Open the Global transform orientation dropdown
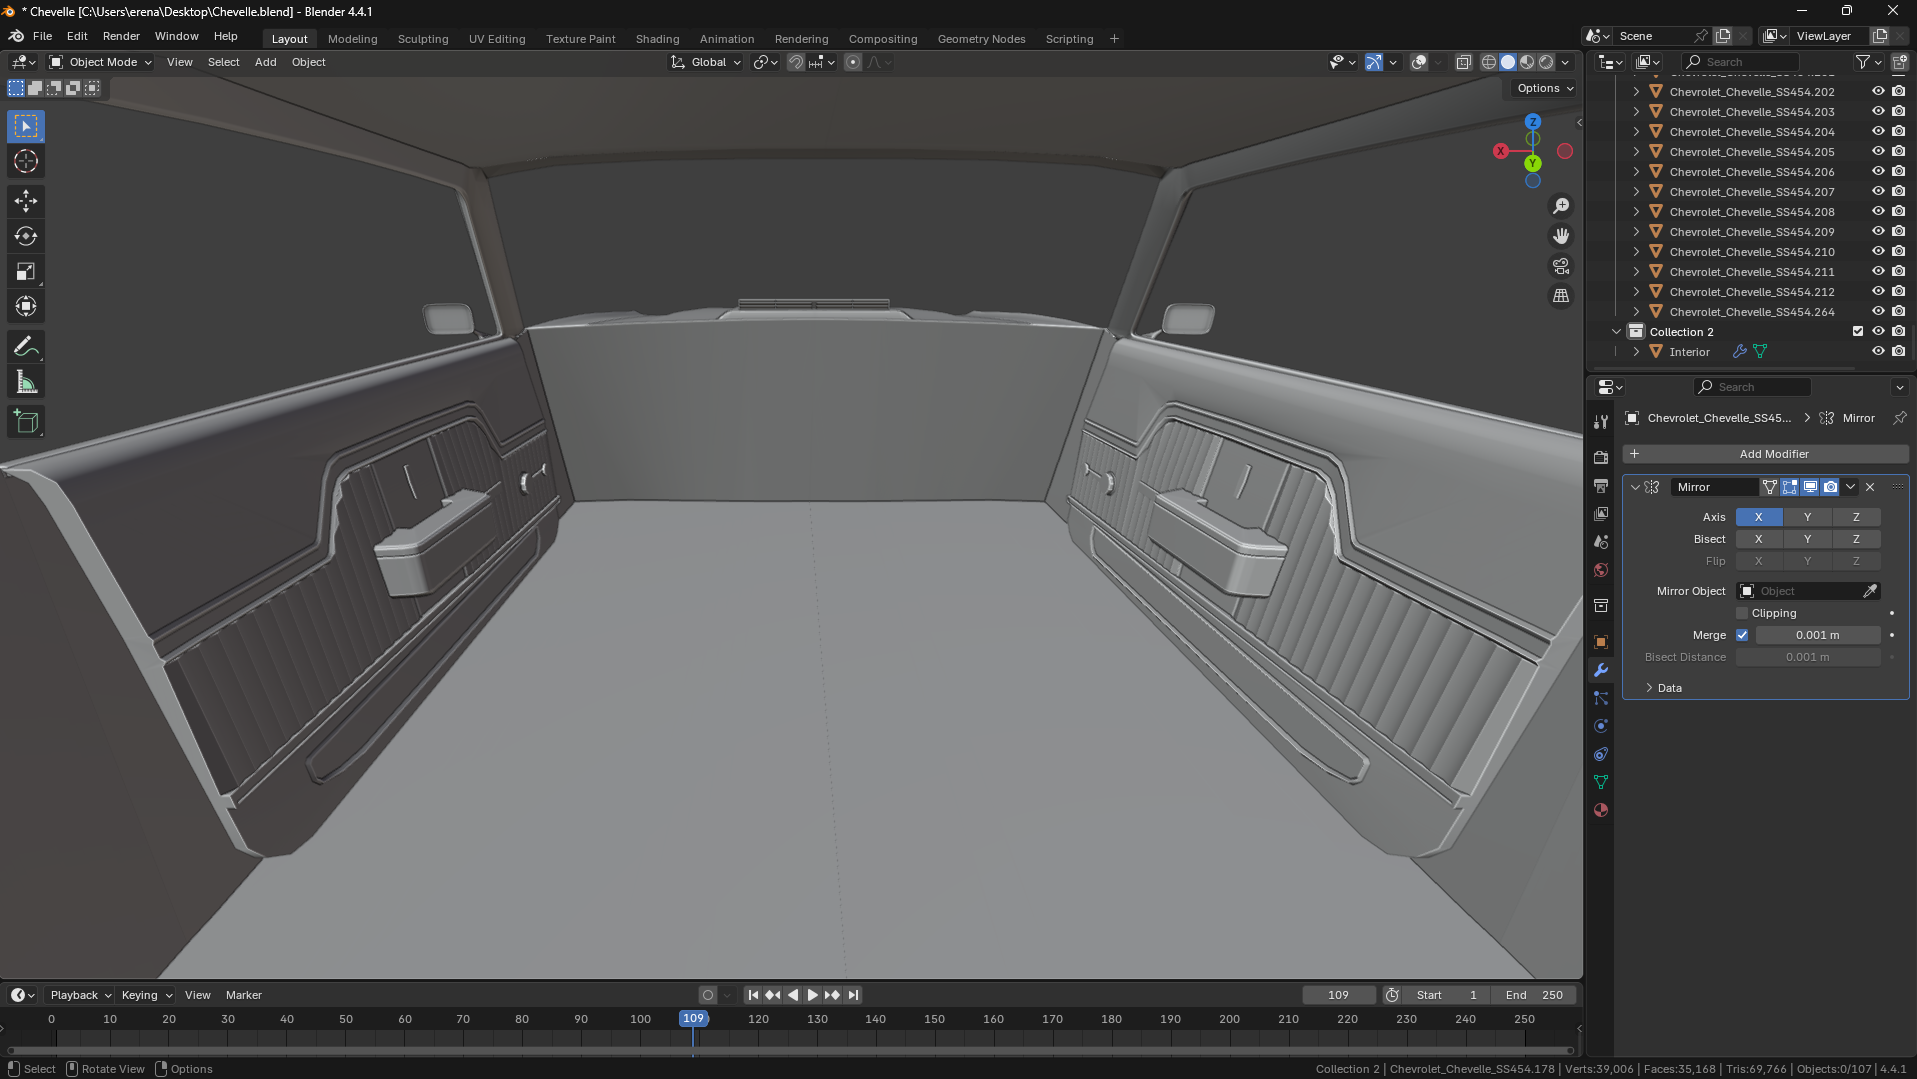Viewport: 1917px width, 1079px height. pyautogui.click(x=707, y=62)
